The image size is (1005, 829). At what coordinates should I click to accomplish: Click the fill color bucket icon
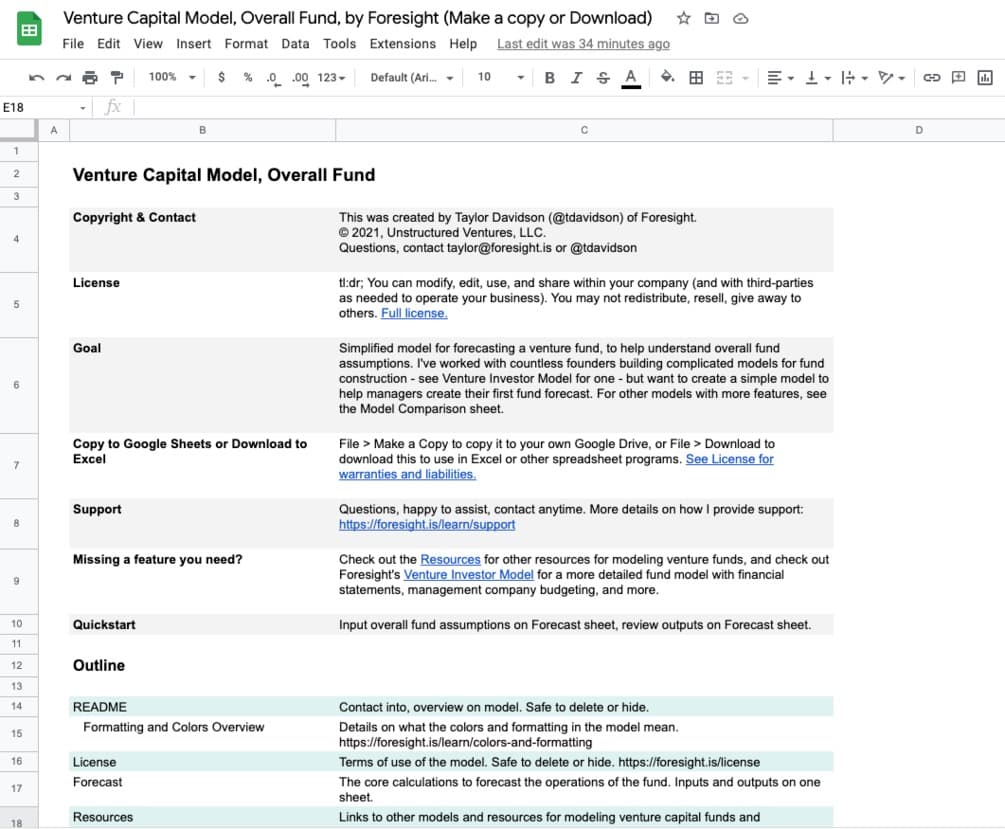[667, 77]
